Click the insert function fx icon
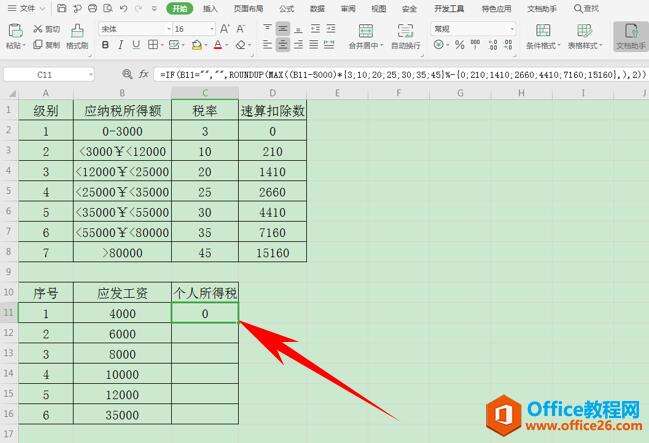This screenshot has height=443, width=649. tap(144, 74)
